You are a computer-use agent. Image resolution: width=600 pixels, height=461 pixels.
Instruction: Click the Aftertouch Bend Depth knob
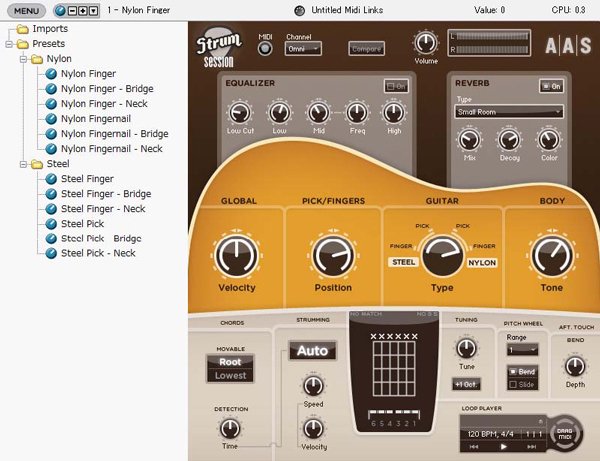(x=575, y=367)
